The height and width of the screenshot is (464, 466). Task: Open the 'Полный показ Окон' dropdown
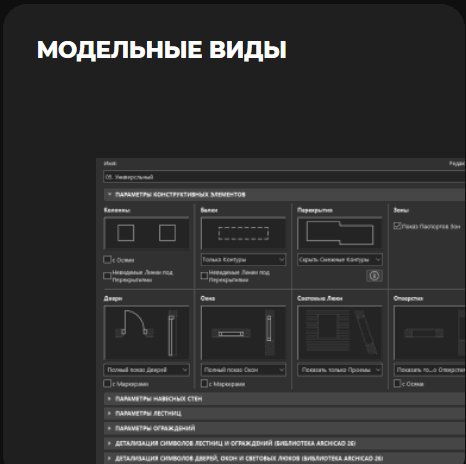[243, 370]
